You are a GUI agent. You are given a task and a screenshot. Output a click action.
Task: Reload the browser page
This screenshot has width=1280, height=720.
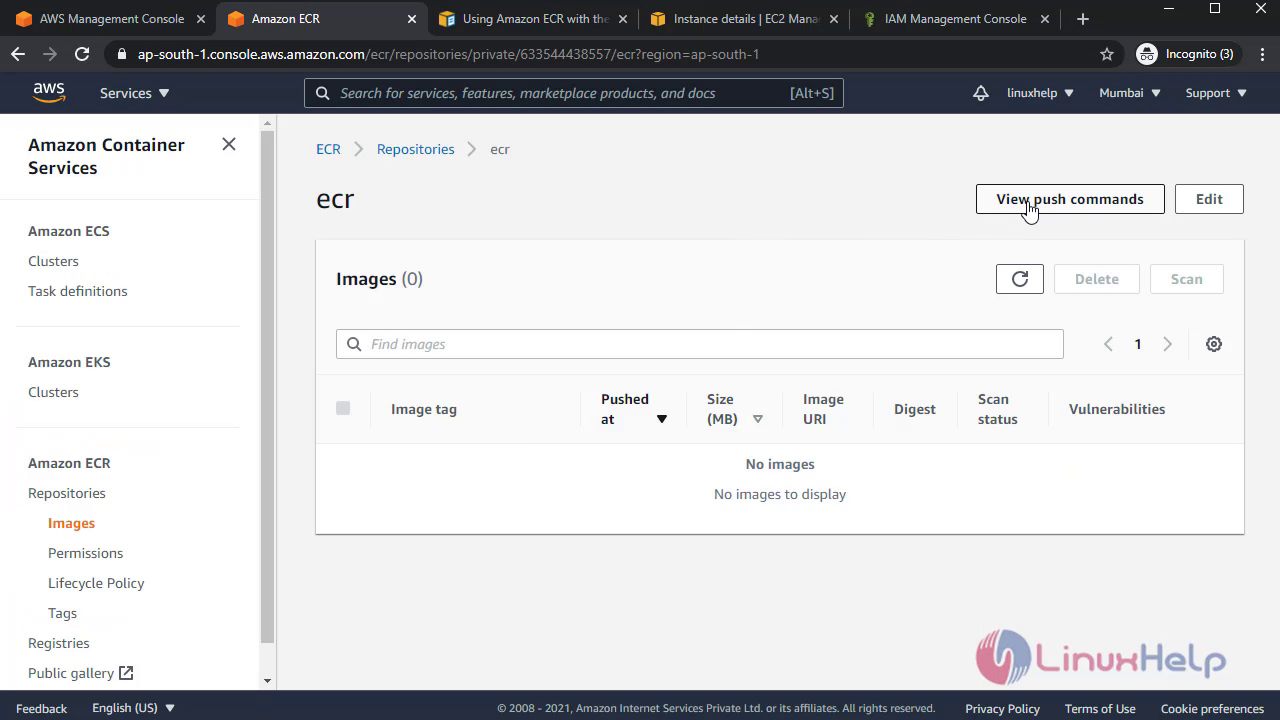(82, 54)
